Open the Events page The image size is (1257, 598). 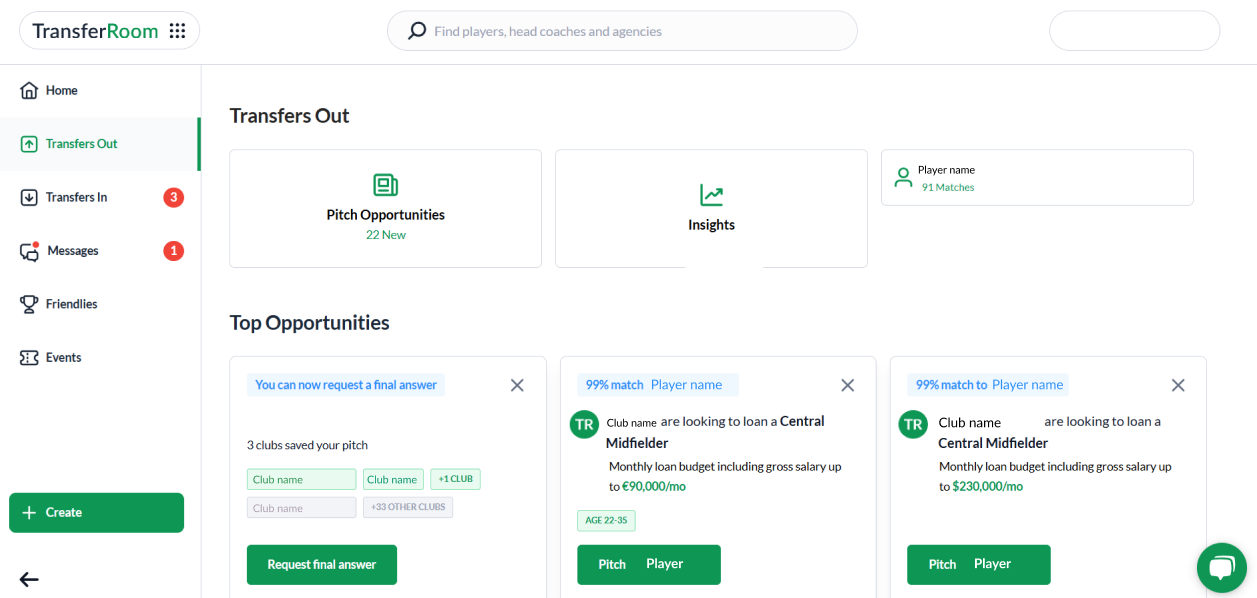click(63, 358)
